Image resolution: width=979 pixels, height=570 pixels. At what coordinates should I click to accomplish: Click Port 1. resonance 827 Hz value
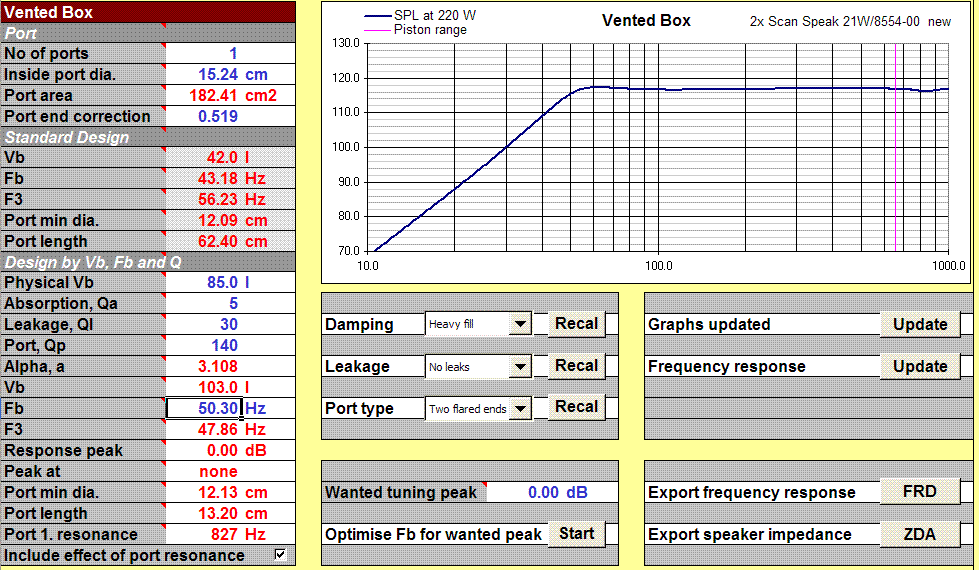point(230,534)
